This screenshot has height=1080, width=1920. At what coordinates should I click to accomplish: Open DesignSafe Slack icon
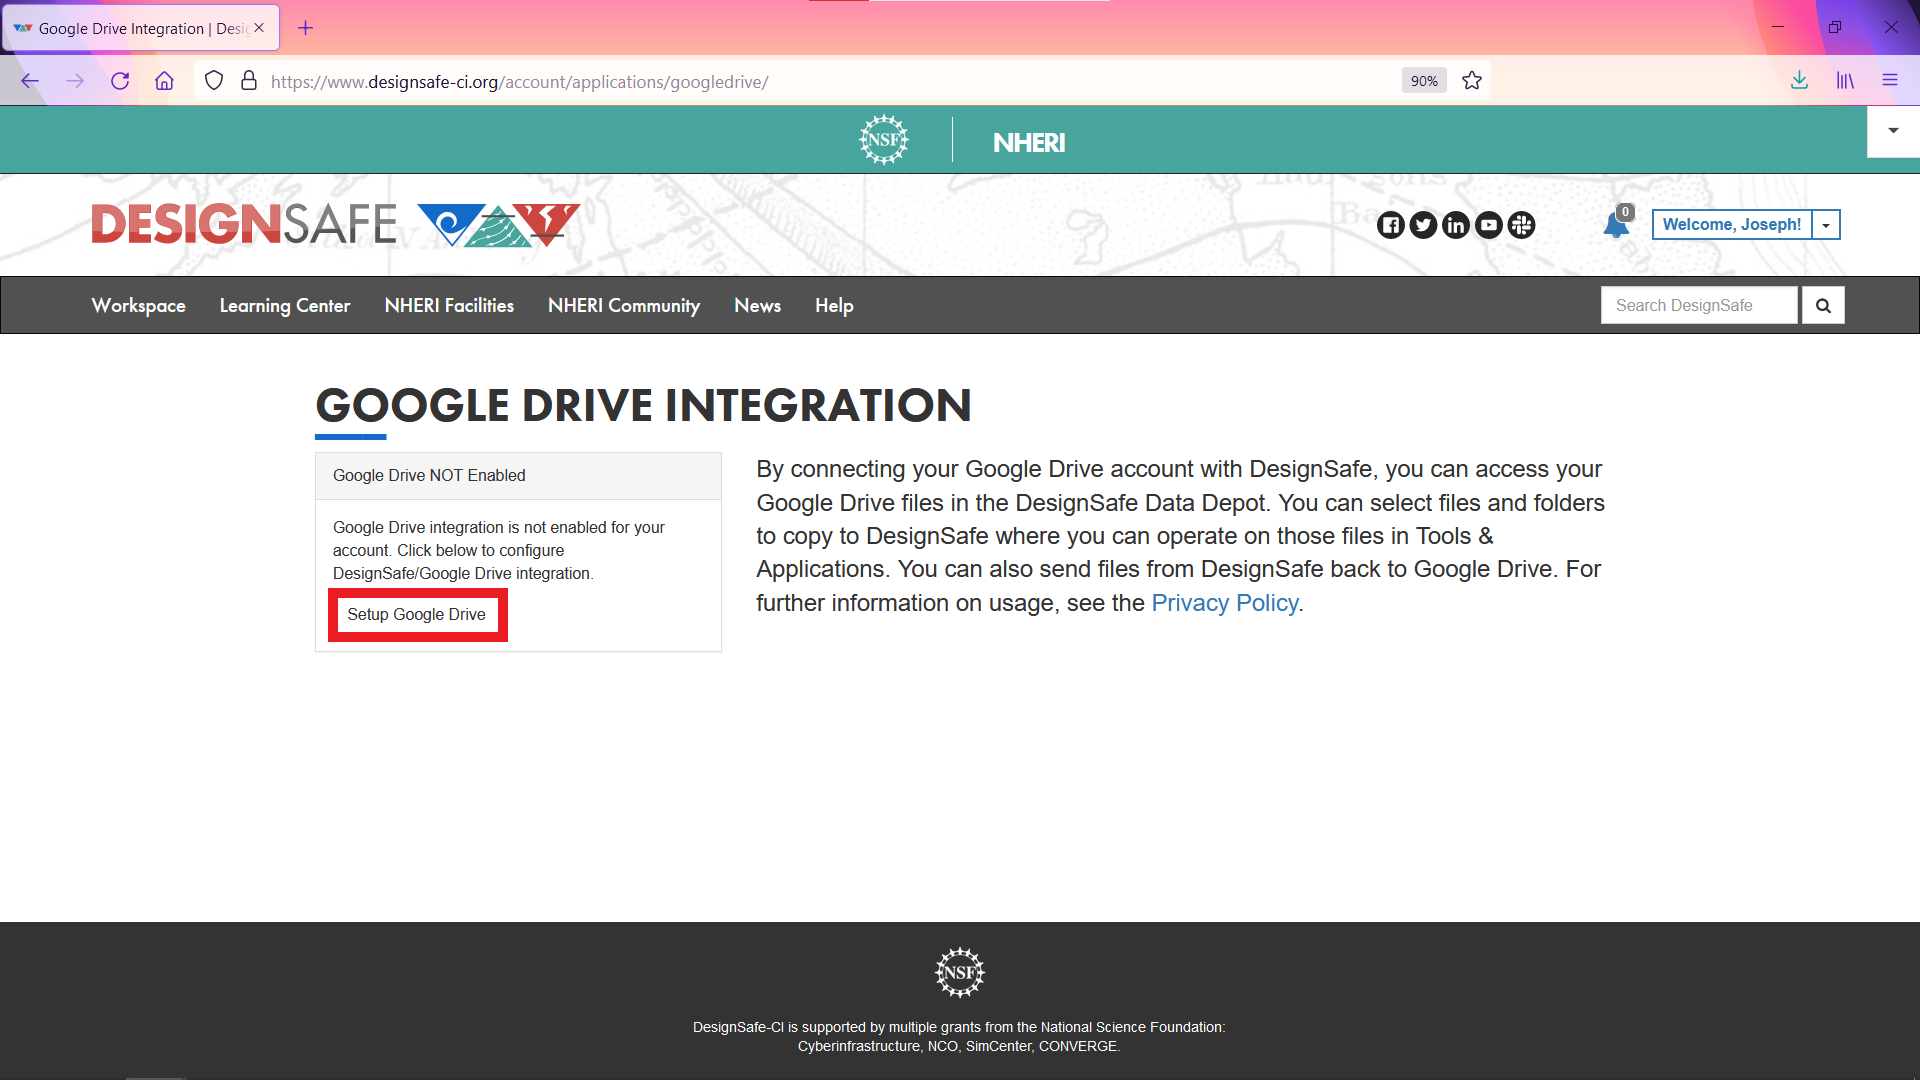point(1521,225)
